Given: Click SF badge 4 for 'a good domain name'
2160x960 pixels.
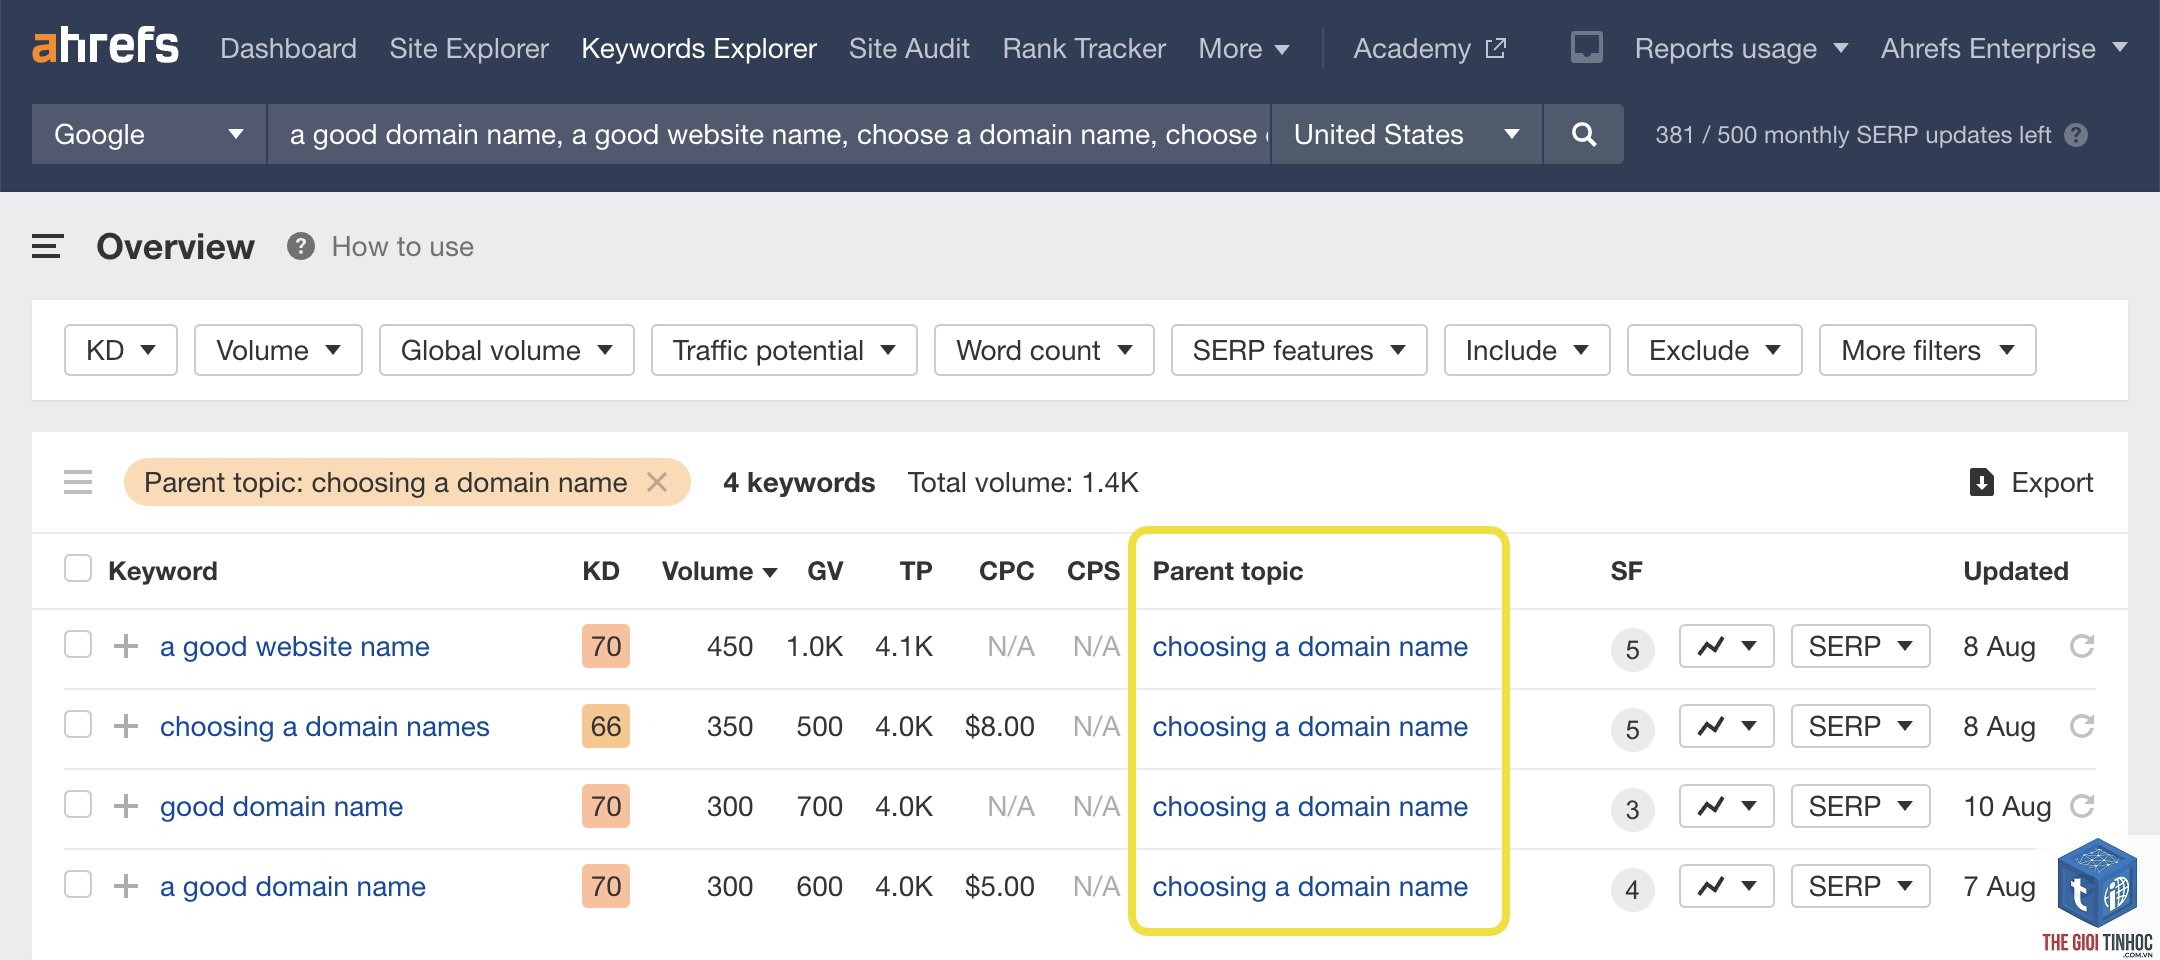Looking at the screenshot, I should (1632, 890).
